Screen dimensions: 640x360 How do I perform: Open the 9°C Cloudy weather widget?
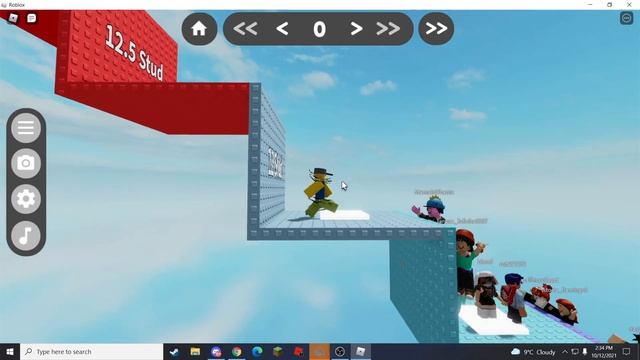coord(533,352)
